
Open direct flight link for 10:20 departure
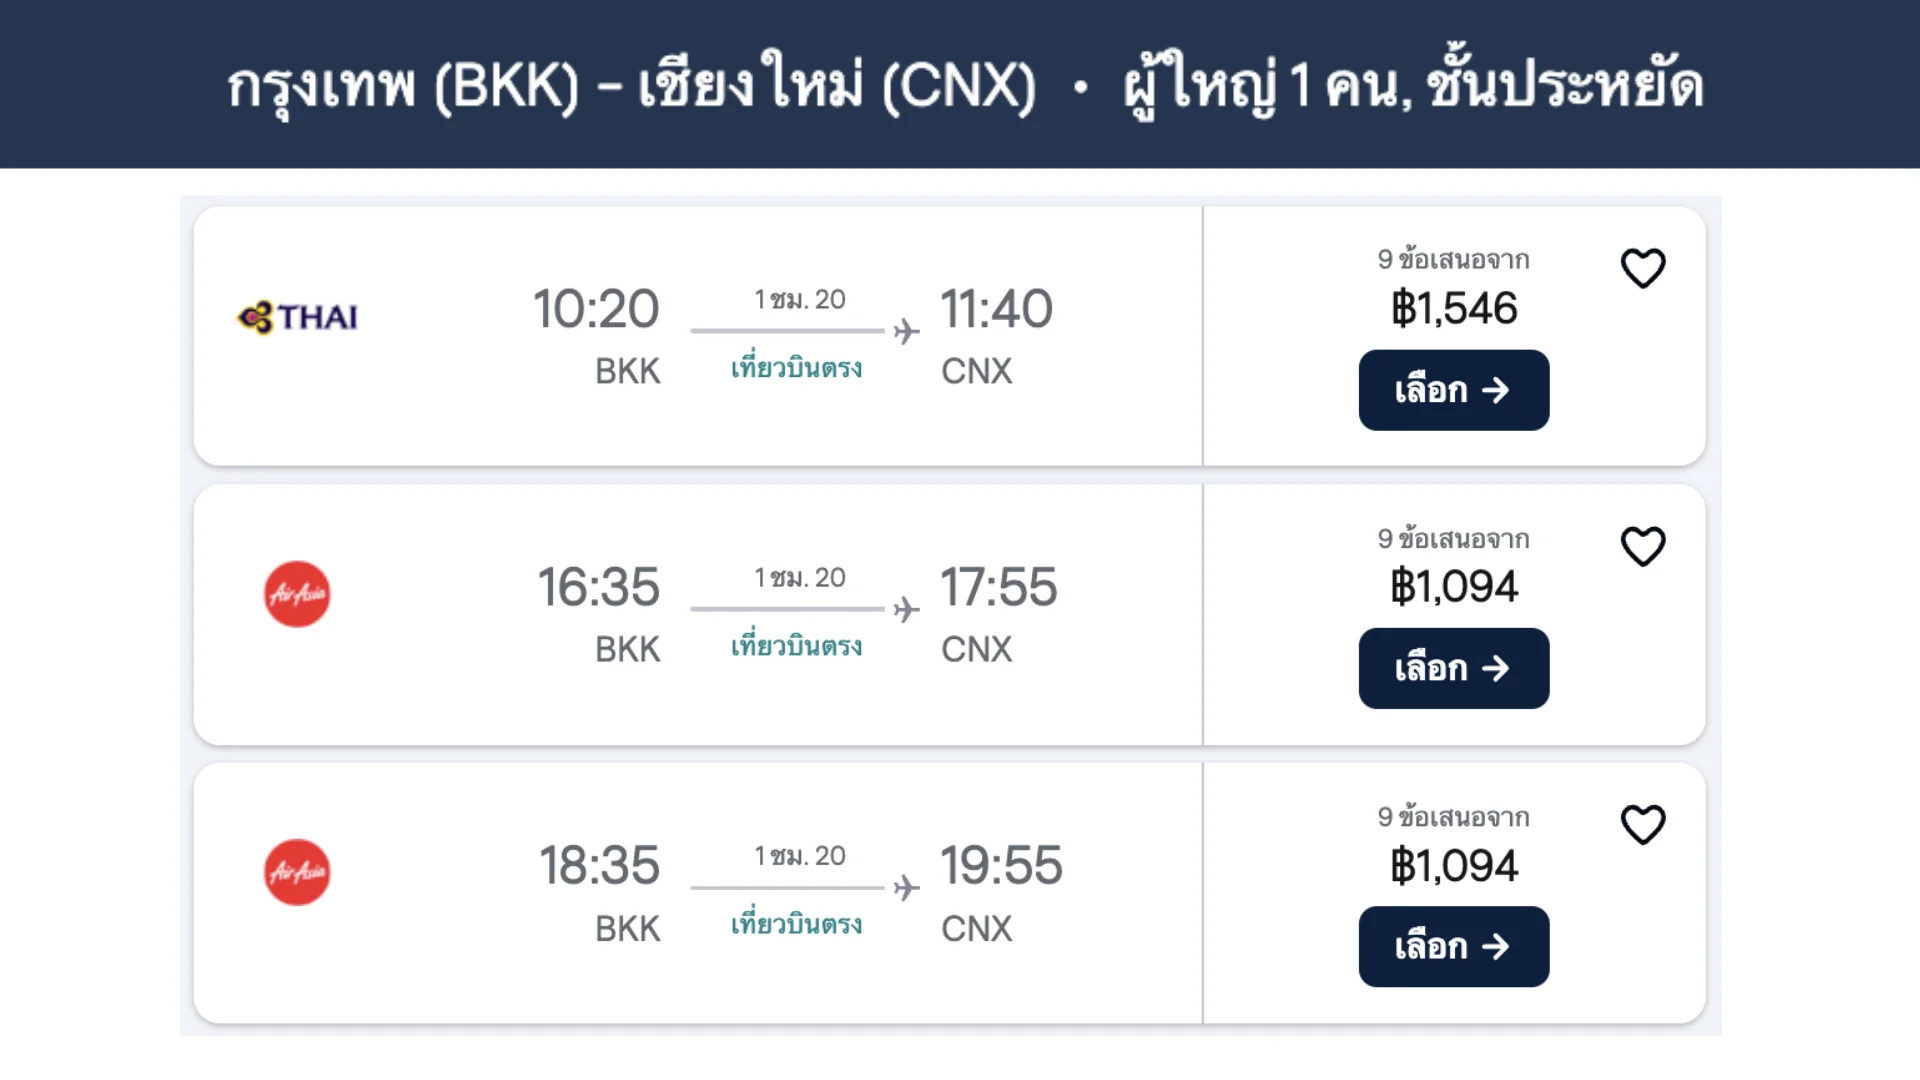[x=796, y=368]
